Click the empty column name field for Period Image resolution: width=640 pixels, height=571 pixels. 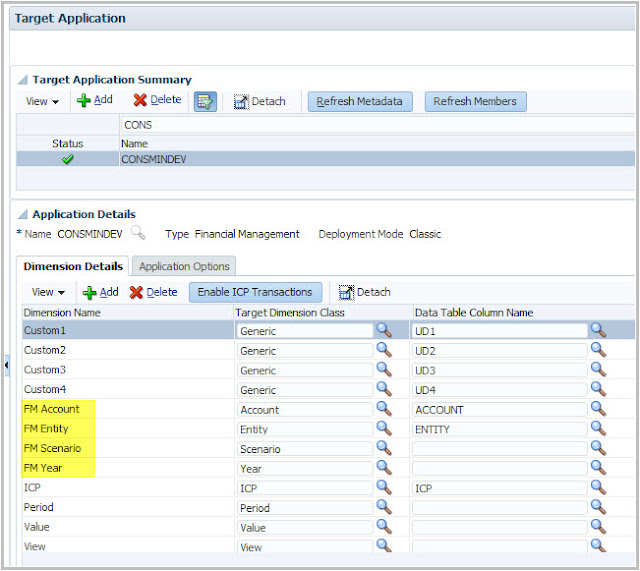(500, 508)
